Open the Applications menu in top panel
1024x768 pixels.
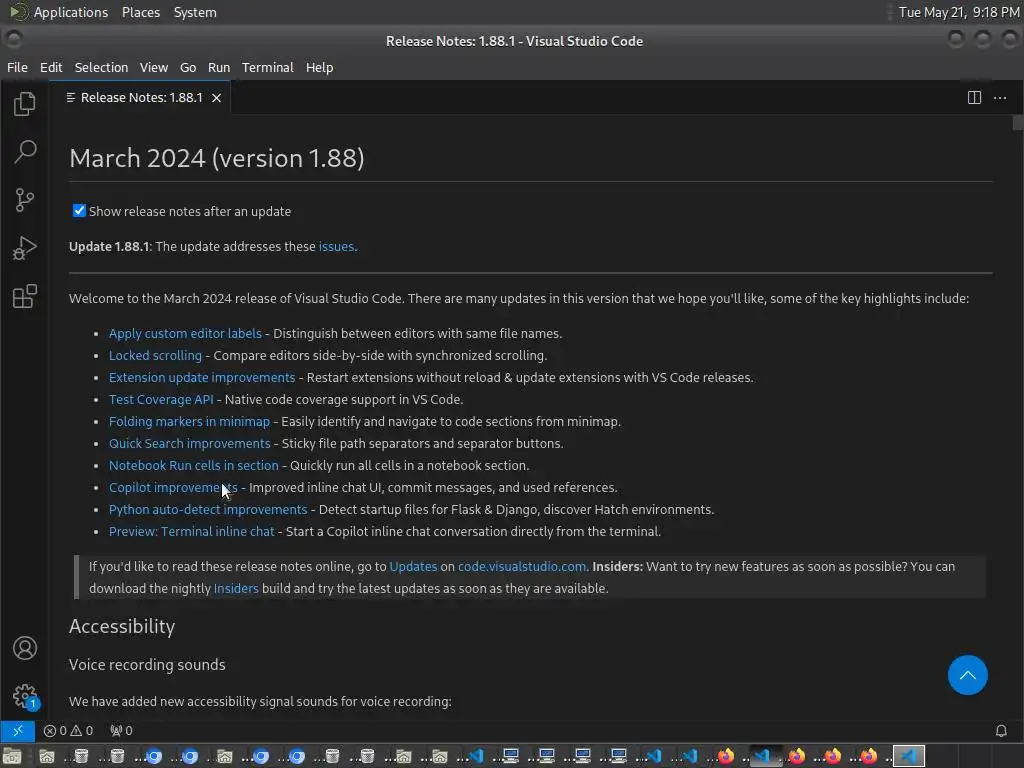[71, 12]
